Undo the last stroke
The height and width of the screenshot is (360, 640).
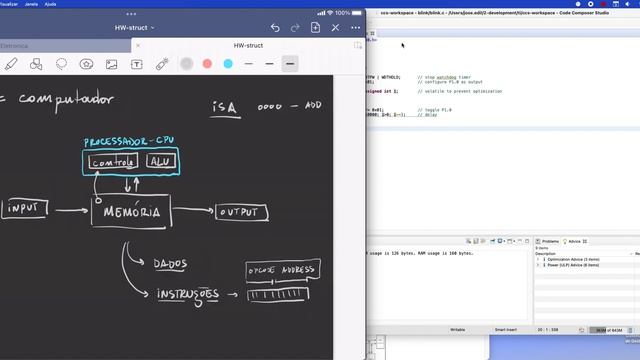275,27
